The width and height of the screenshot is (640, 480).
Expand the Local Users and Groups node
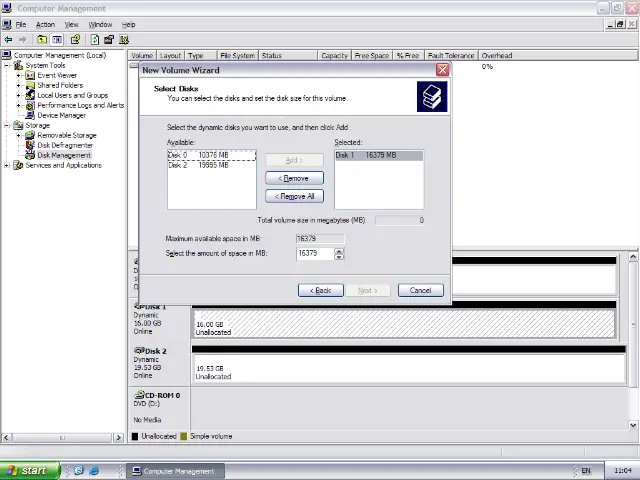click(x=18, y=96)
